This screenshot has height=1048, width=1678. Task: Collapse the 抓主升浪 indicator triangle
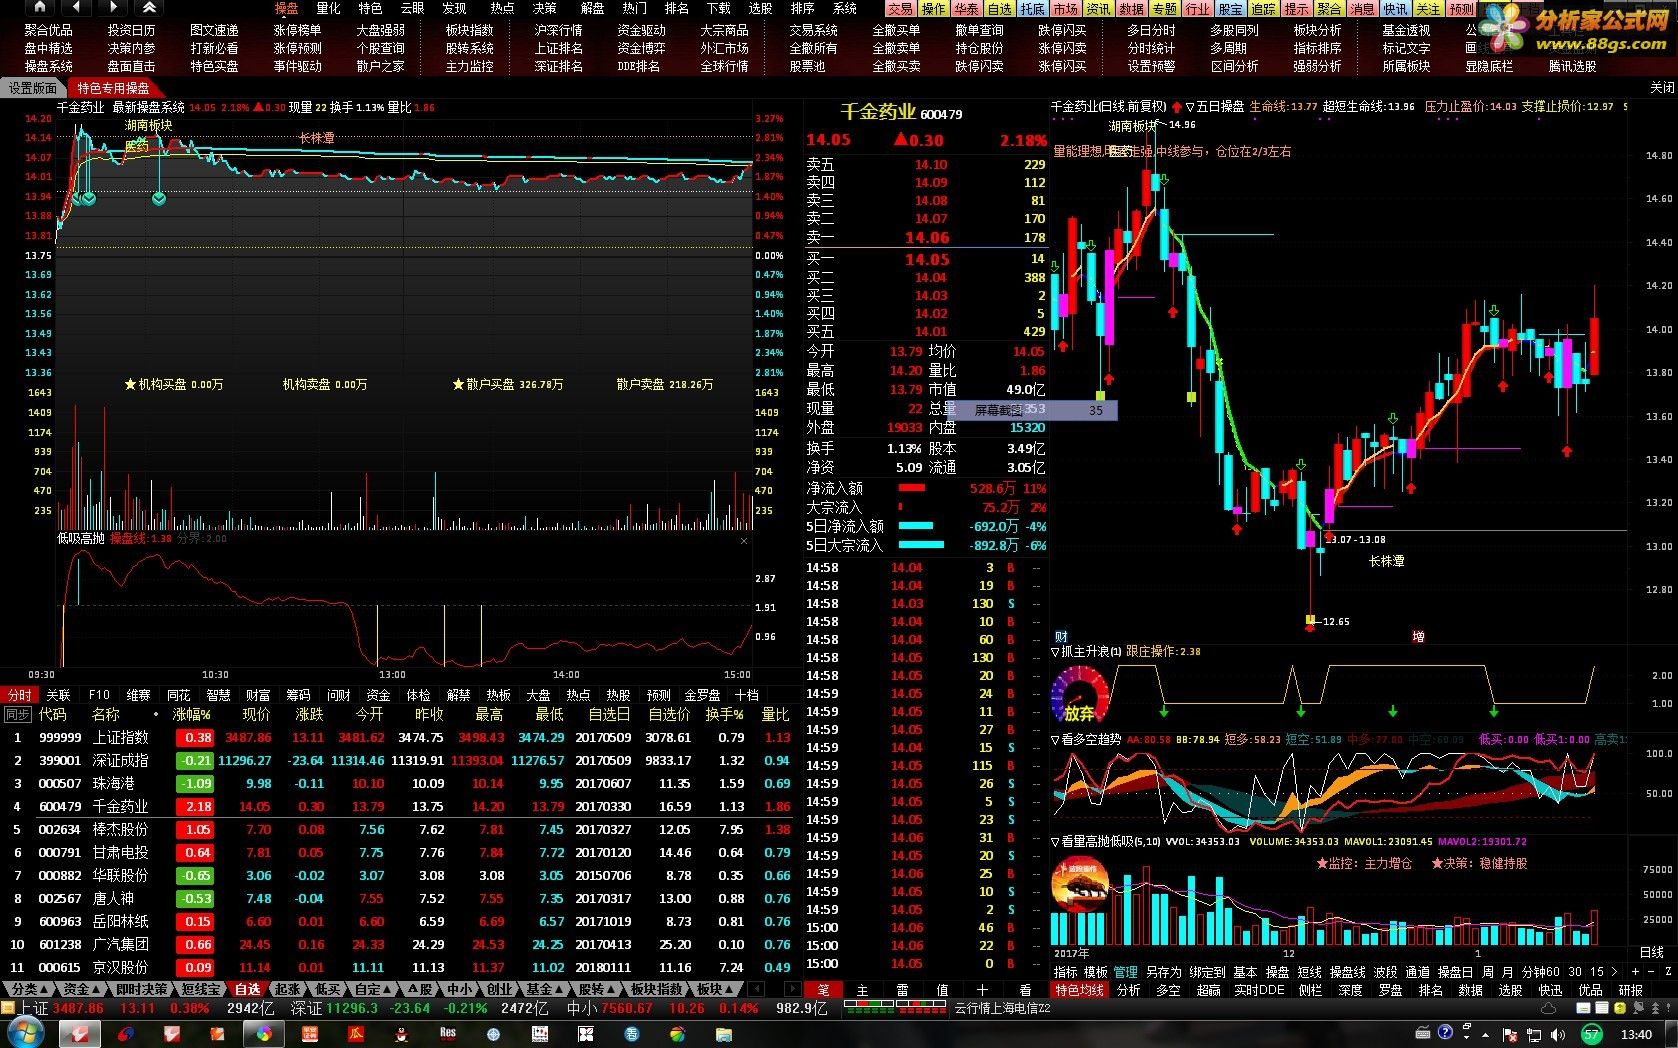(x=1055, y=651)
